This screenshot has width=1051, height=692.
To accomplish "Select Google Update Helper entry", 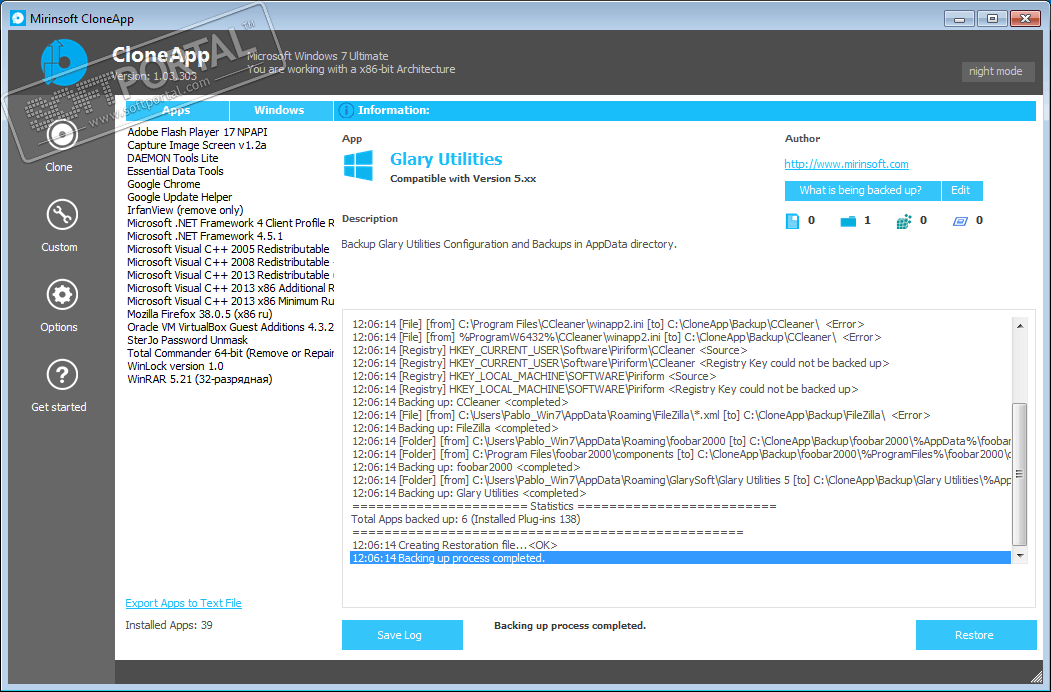I will click(x=180, y=197).
